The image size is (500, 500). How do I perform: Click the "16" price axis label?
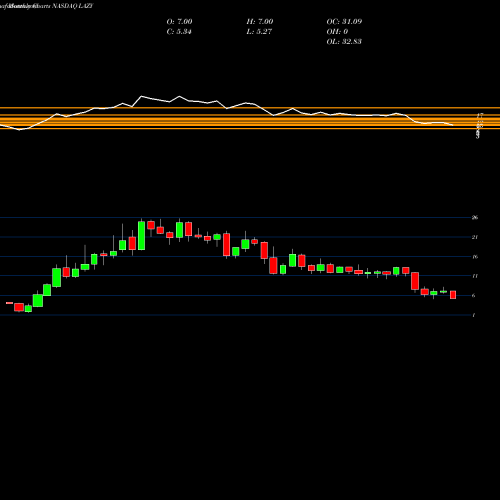point(475,257)
